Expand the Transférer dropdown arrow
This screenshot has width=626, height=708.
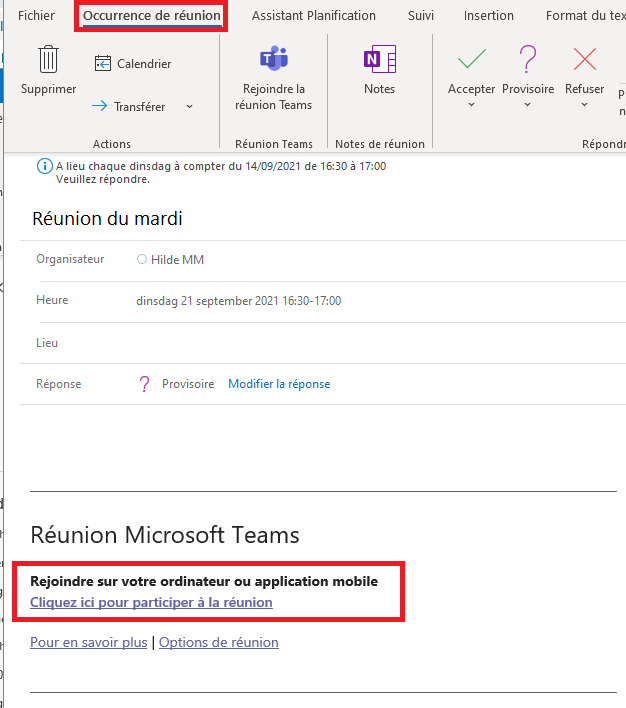coord(190,107)
